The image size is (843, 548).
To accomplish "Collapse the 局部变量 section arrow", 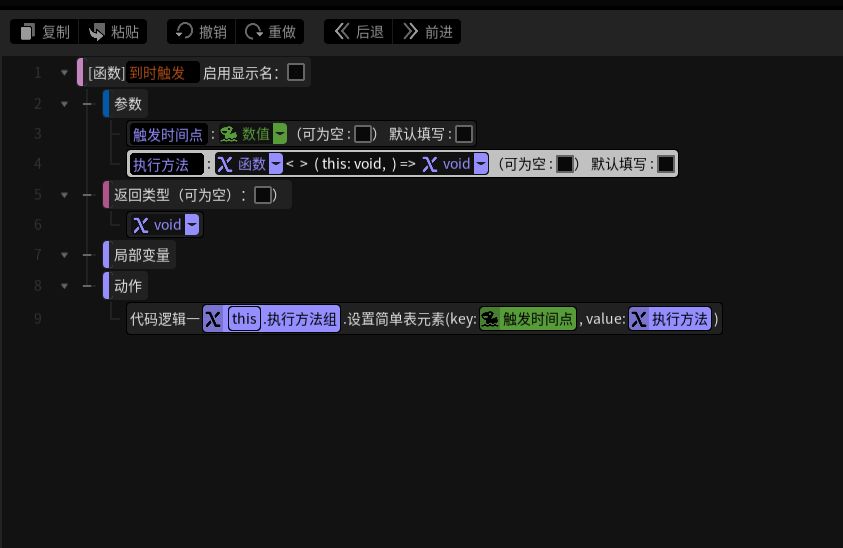I will (64, 255).
